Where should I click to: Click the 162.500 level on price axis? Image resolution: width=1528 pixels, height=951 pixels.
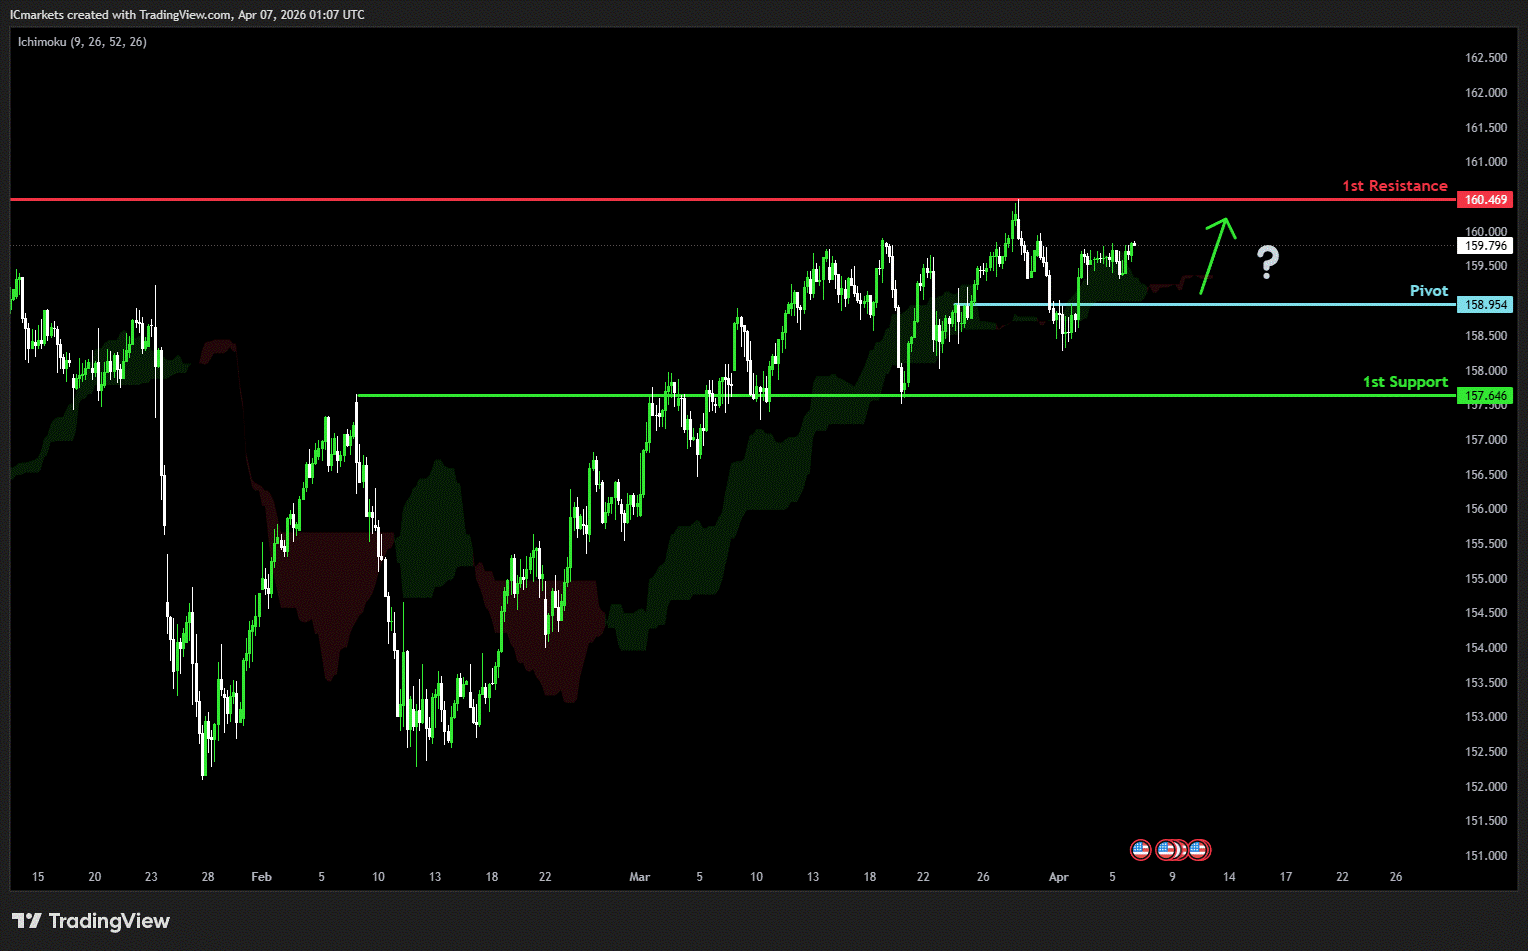click(x=1485, y=58)
